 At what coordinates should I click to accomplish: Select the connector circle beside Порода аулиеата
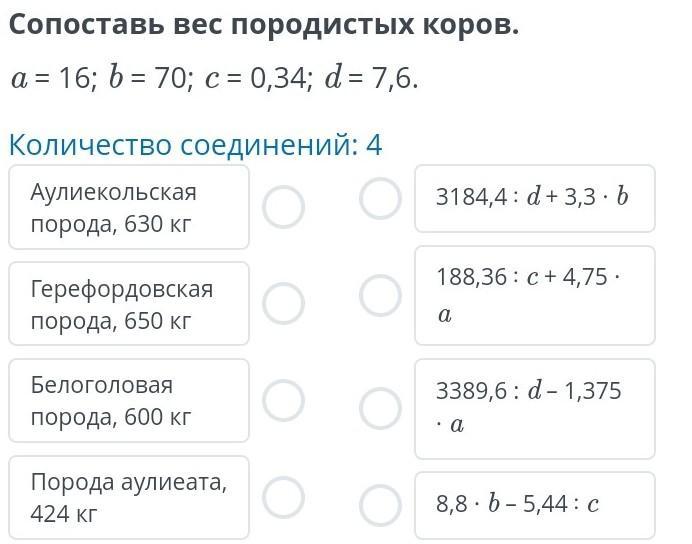(x=283, y=496)
